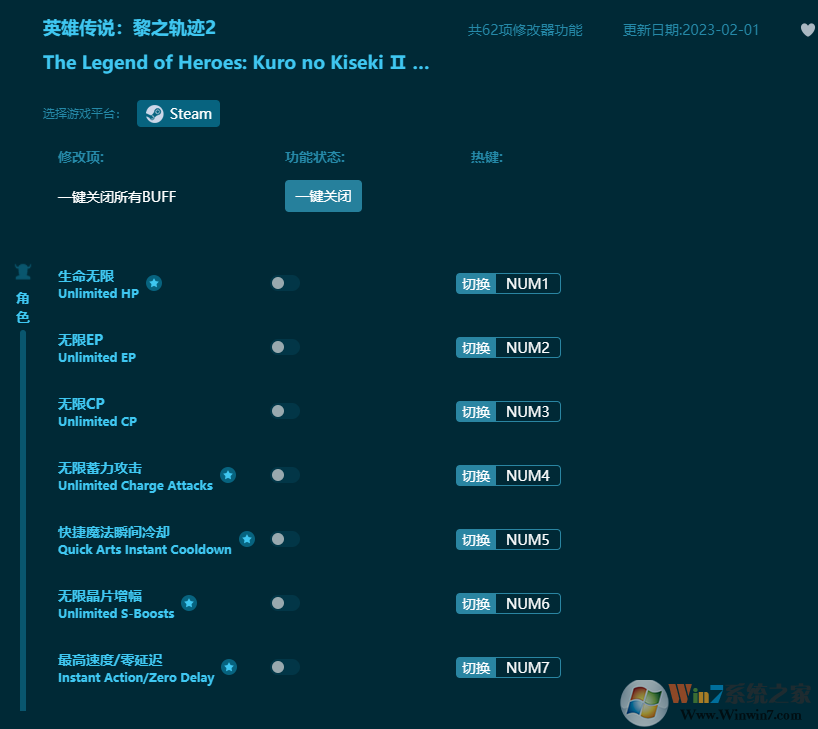Viewport: 818px width, 729px height.
Task: Click the NUM2 hotkey field
Action: 528,348
